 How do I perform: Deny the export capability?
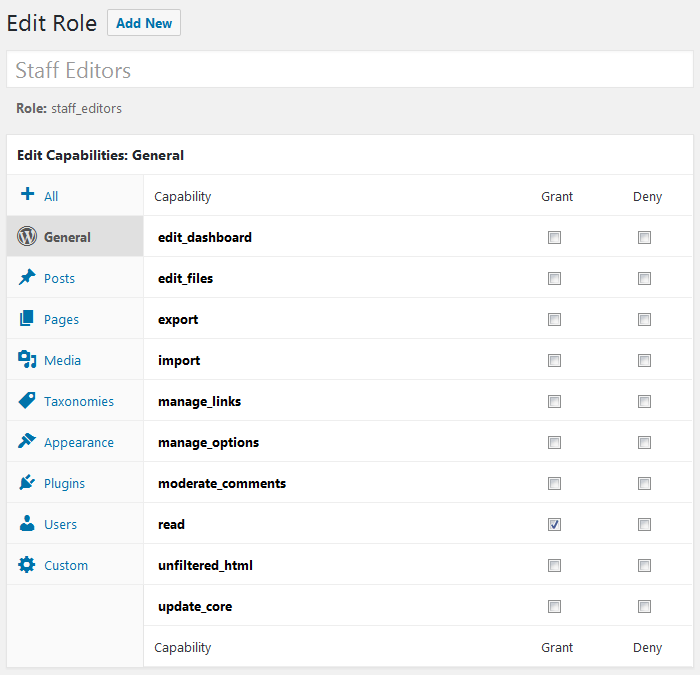pos(644,320)
